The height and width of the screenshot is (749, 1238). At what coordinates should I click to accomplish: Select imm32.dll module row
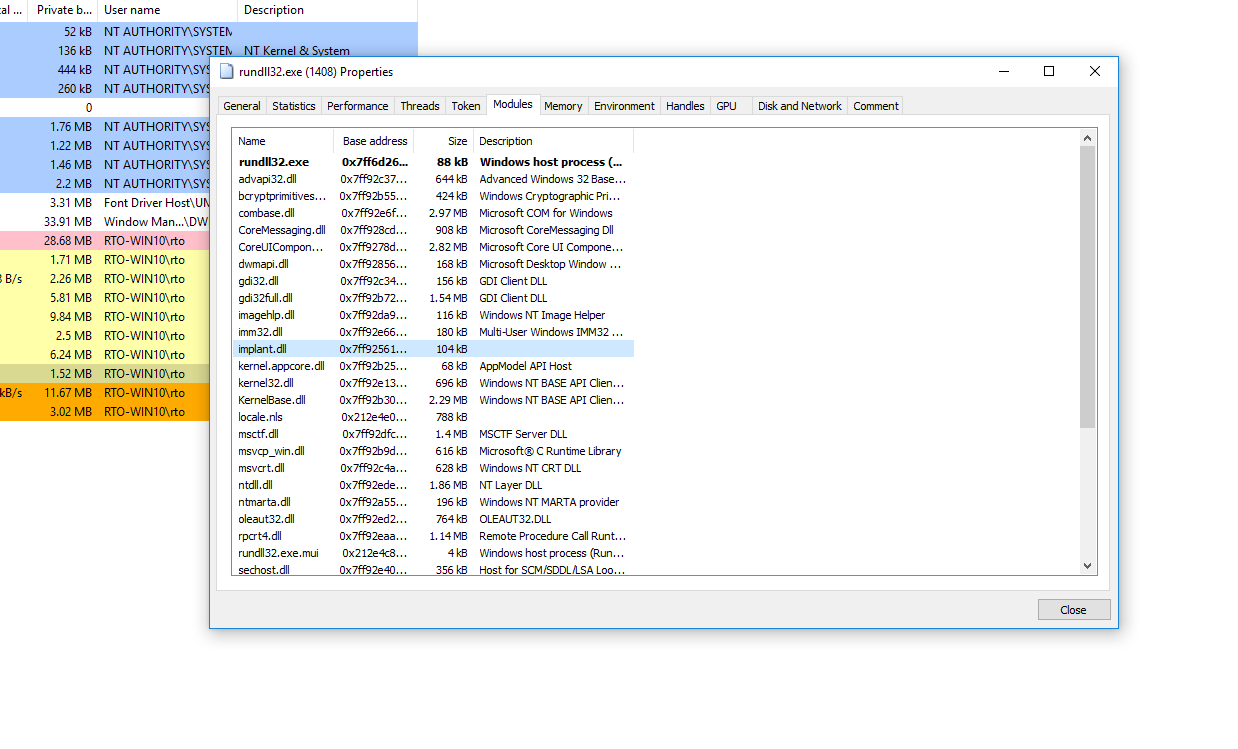pyautogui.click(x=433, y=332)
